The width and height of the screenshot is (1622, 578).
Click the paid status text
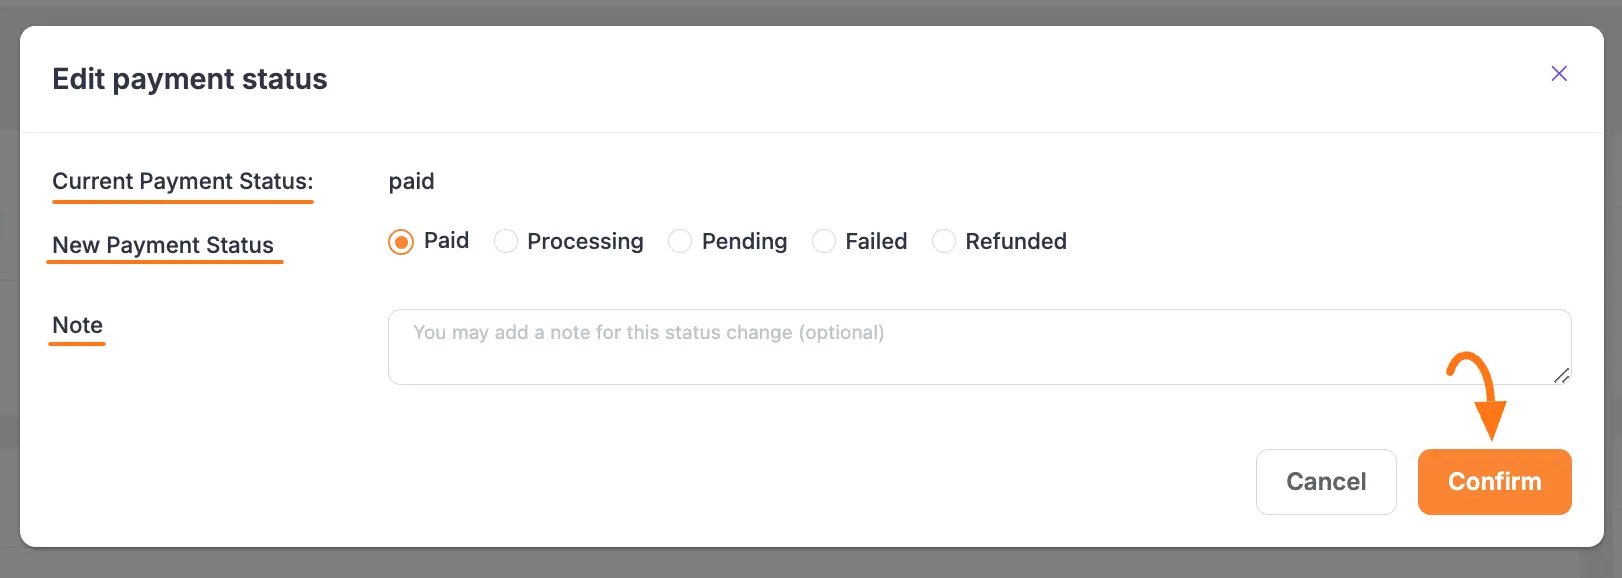[x=411, y=181]
